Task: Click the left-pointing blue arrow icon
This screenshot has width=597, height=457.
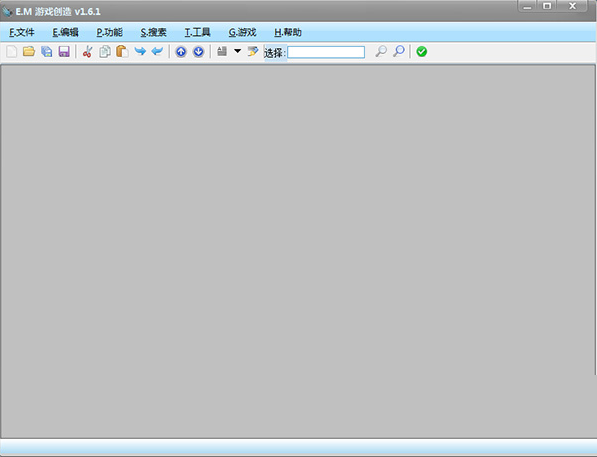Action: [x=157, y=51]
